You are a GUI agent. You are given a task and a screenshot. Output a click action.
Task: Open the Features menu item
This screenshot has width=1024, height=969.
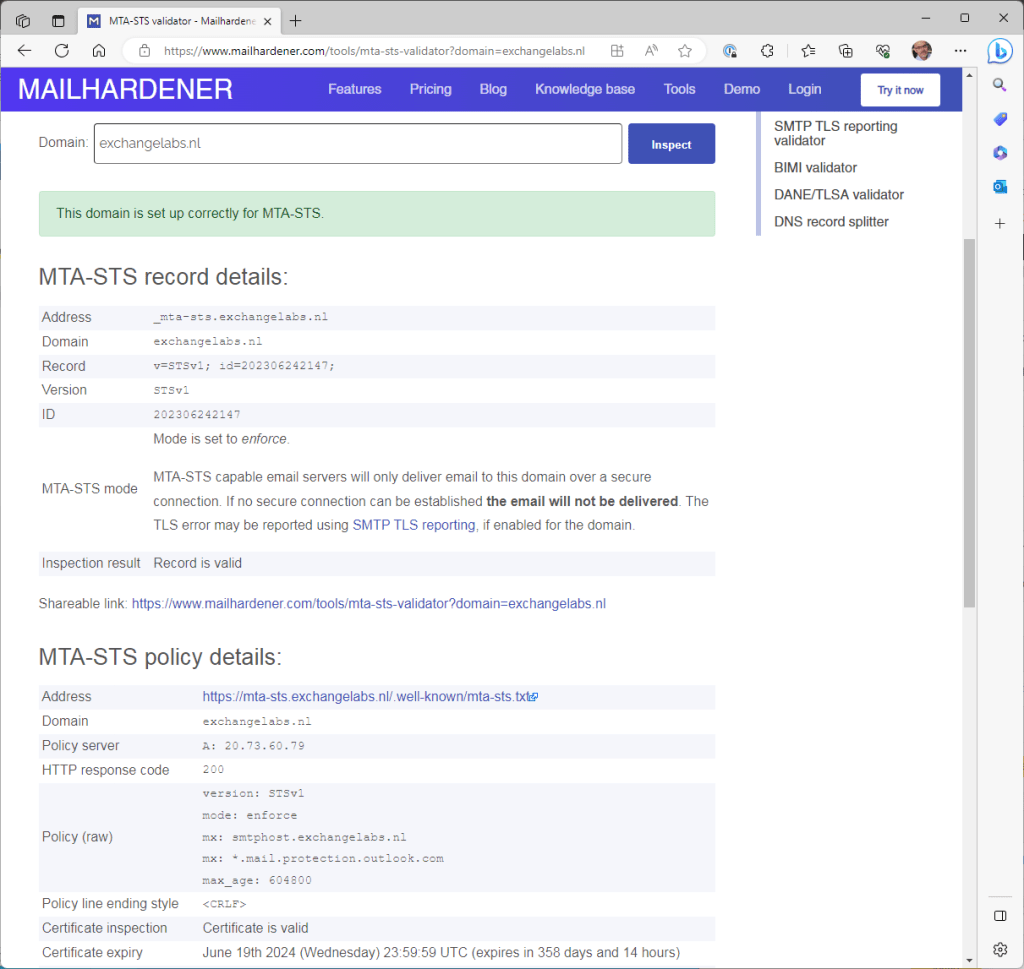point(354,89)
